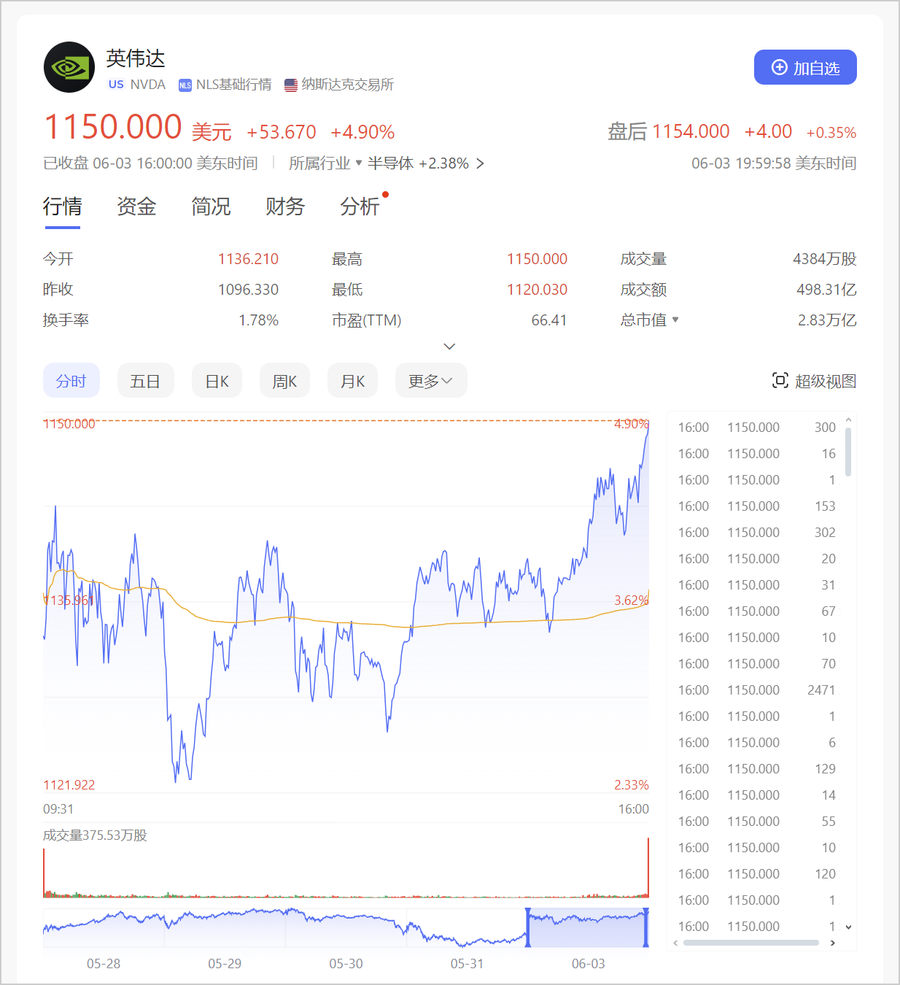Open the 行情 tab
Image resolution: width=900 pixels, height=985 pixels.
coord(62,207)
